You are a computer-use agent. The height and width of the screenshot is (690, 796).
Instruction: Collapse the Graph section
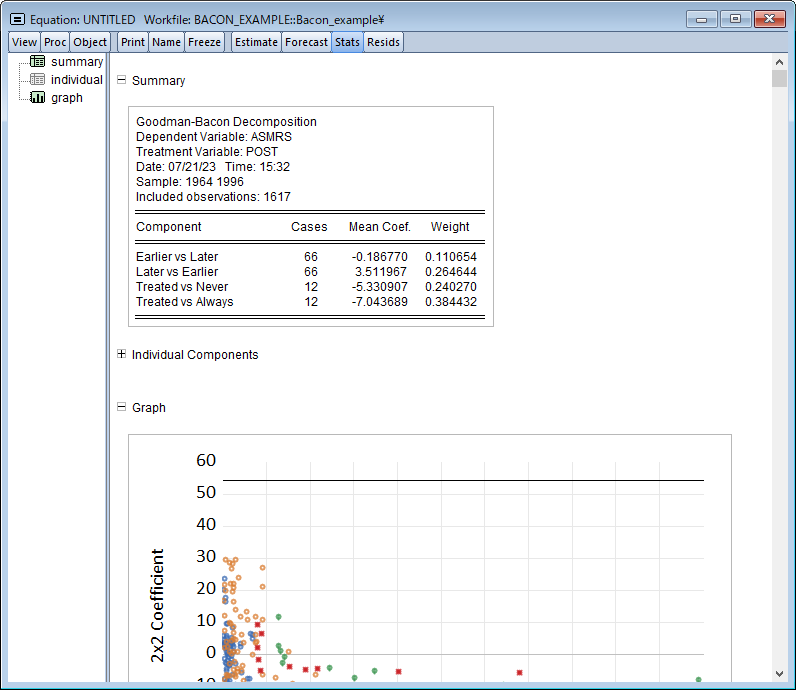[121, 407]
